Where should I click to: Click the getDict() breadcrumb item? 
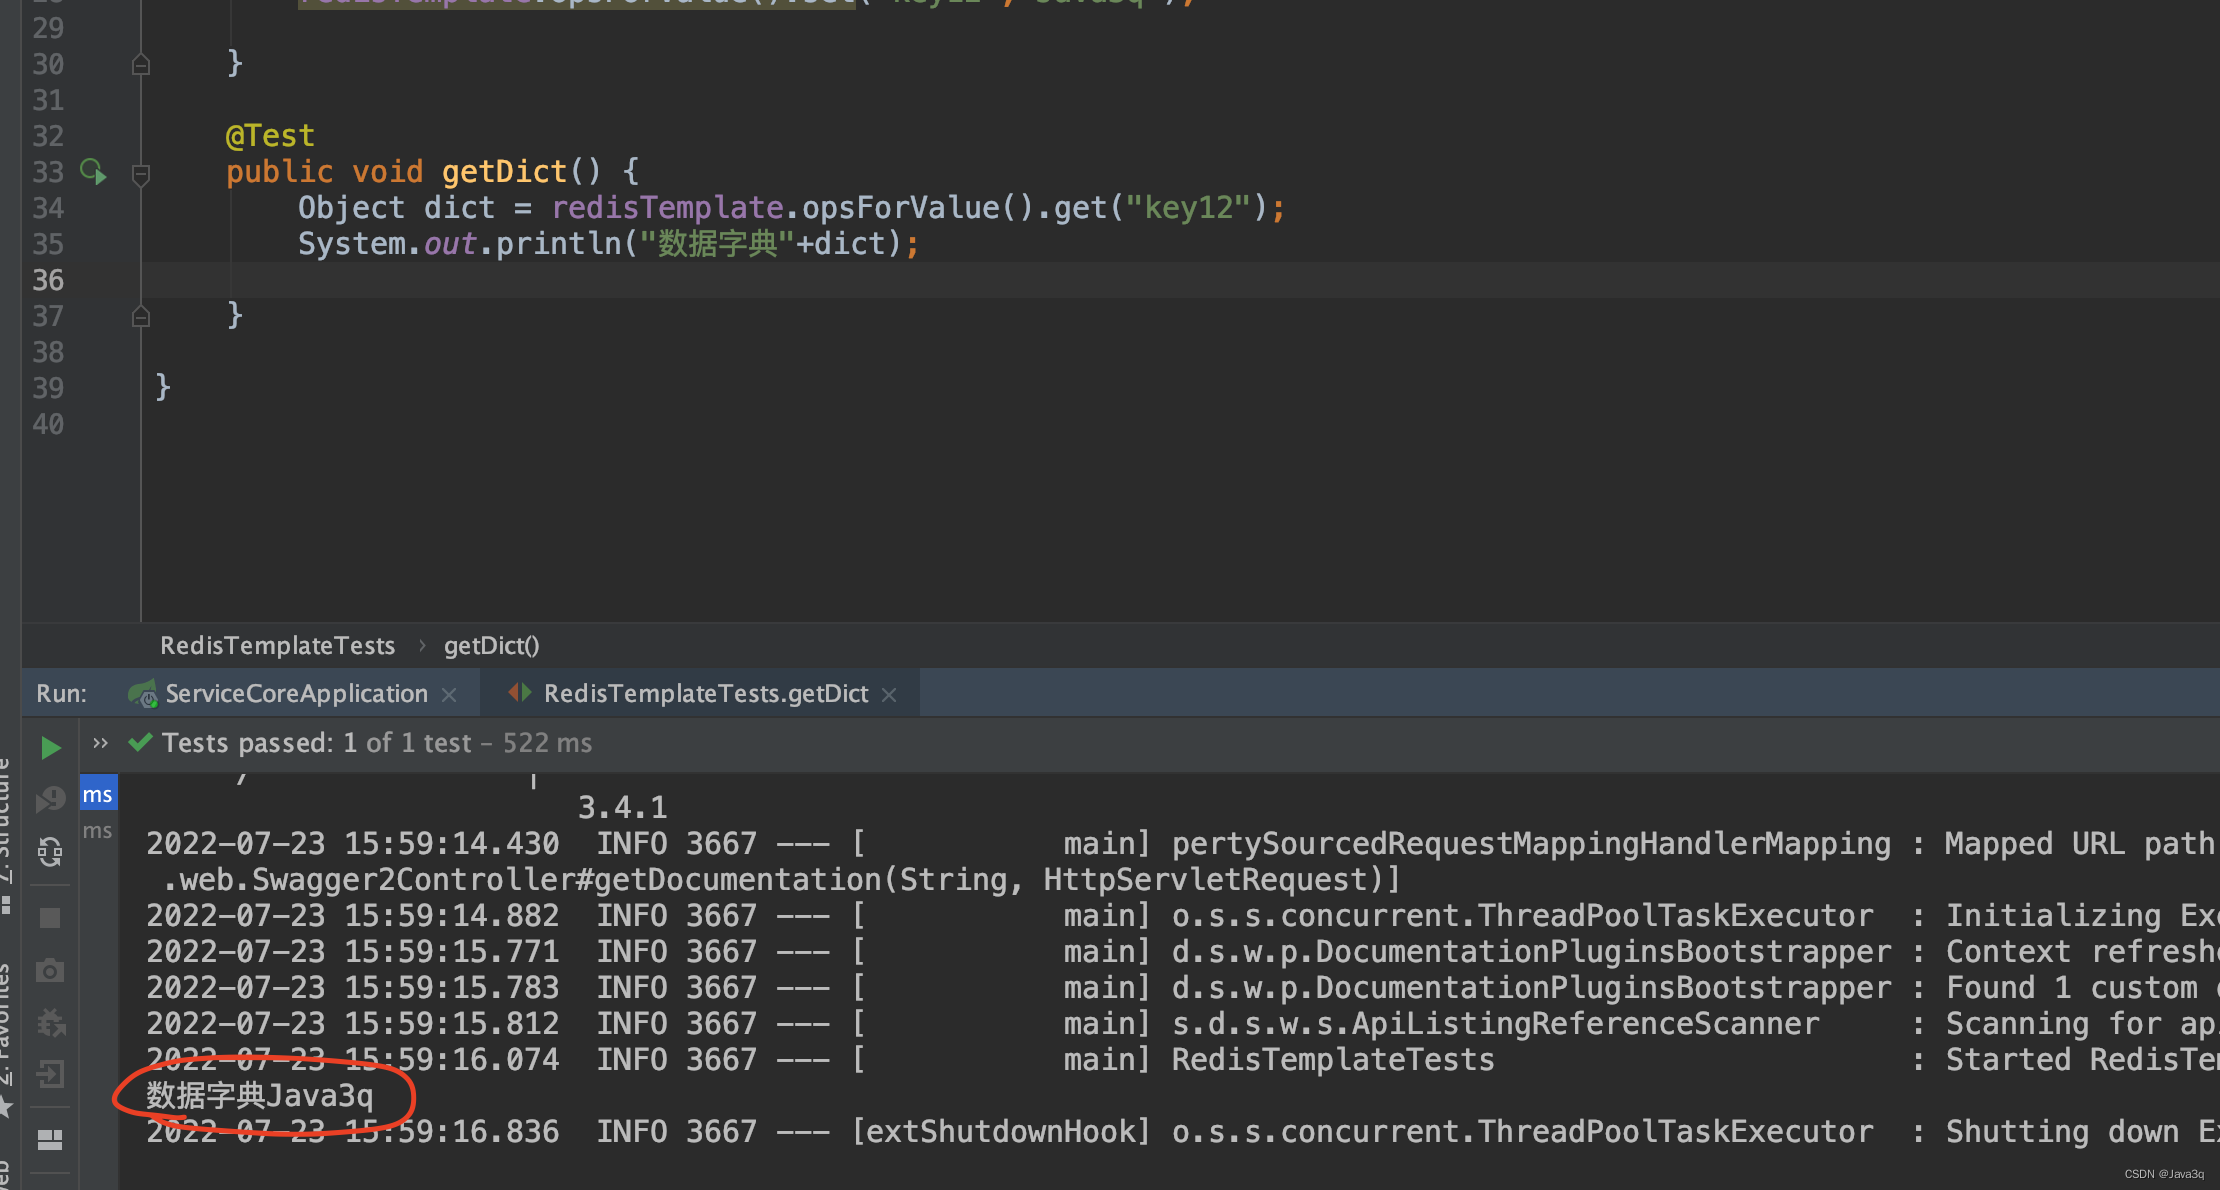491,646
